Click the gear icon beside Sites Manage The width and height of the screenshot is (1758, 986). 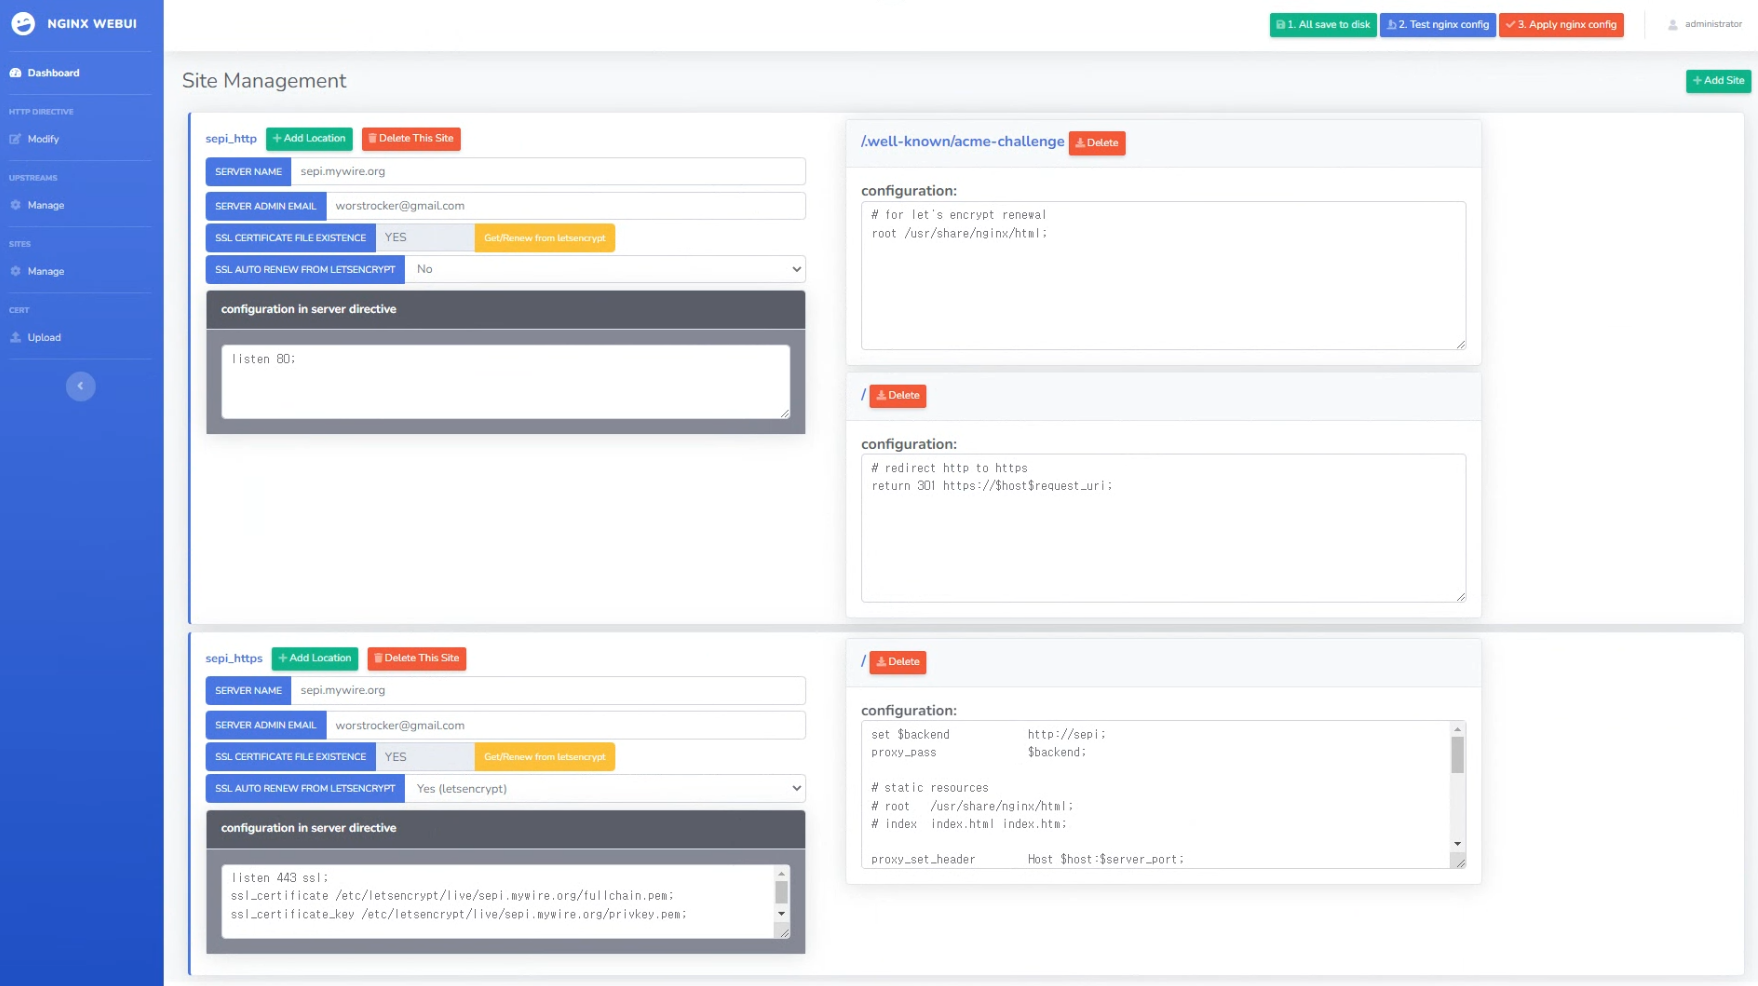tap(15, 271)
